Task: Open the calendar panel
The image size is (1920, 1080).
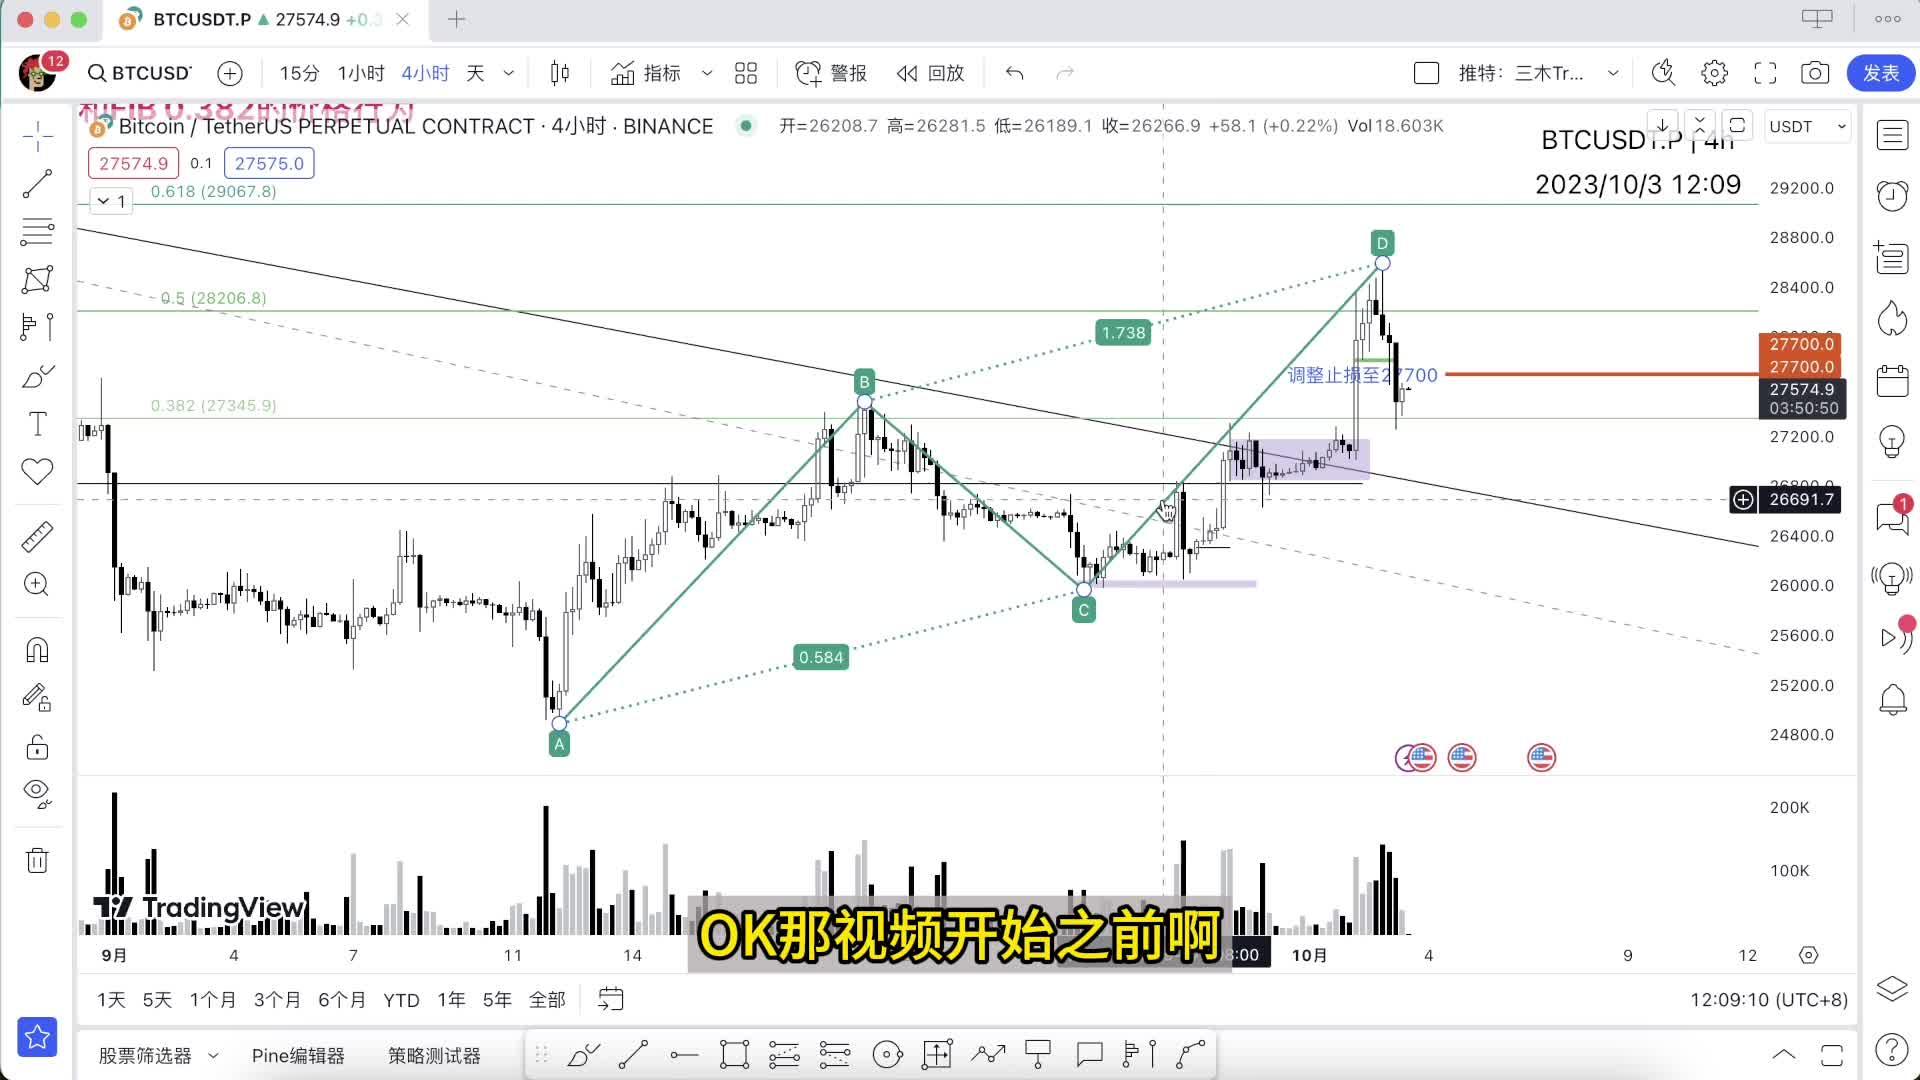Action: (x=1892, y=380)
